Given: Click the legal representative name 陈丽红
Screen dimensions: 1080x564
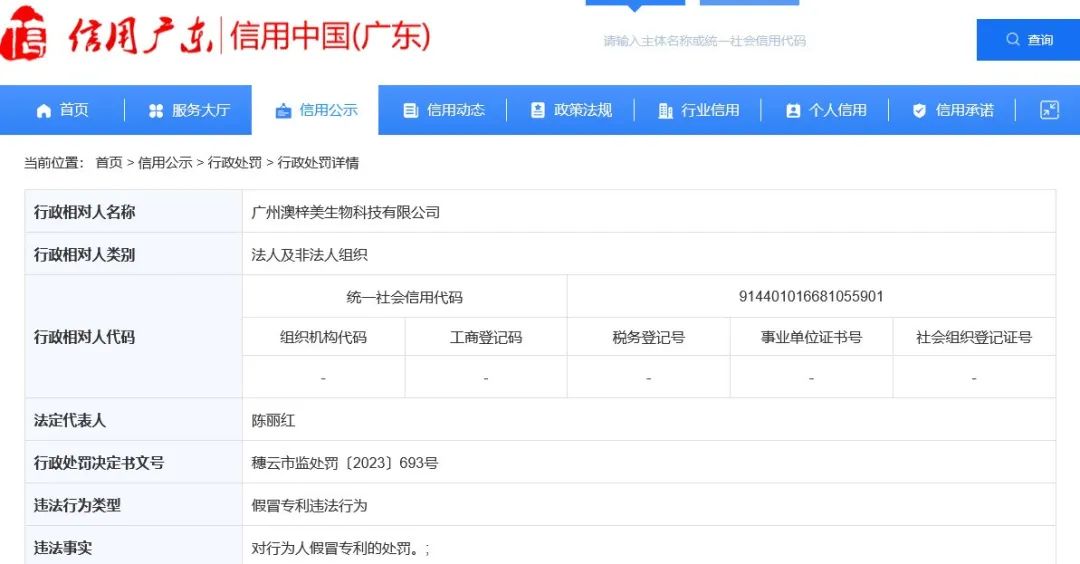Looking at the screenshot, I should (273, 421).
